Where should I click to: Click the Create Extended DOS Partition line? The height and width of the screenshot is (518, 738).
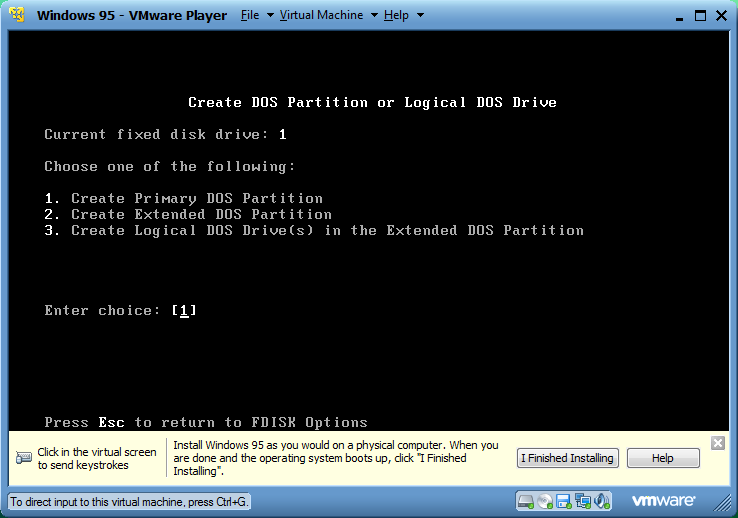pyautogui.click(x=188, y=215)
